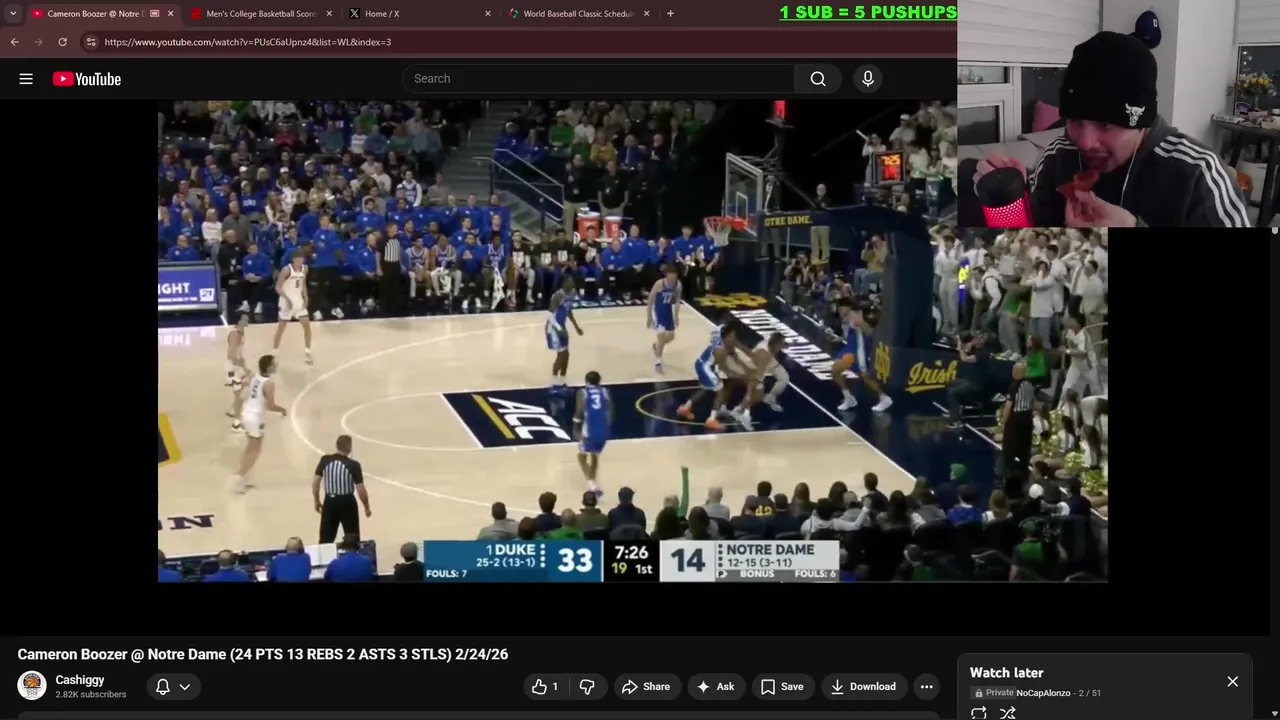Reload the page with refresh icon
Screen dimensions: 1280x720
click(62, 42)
